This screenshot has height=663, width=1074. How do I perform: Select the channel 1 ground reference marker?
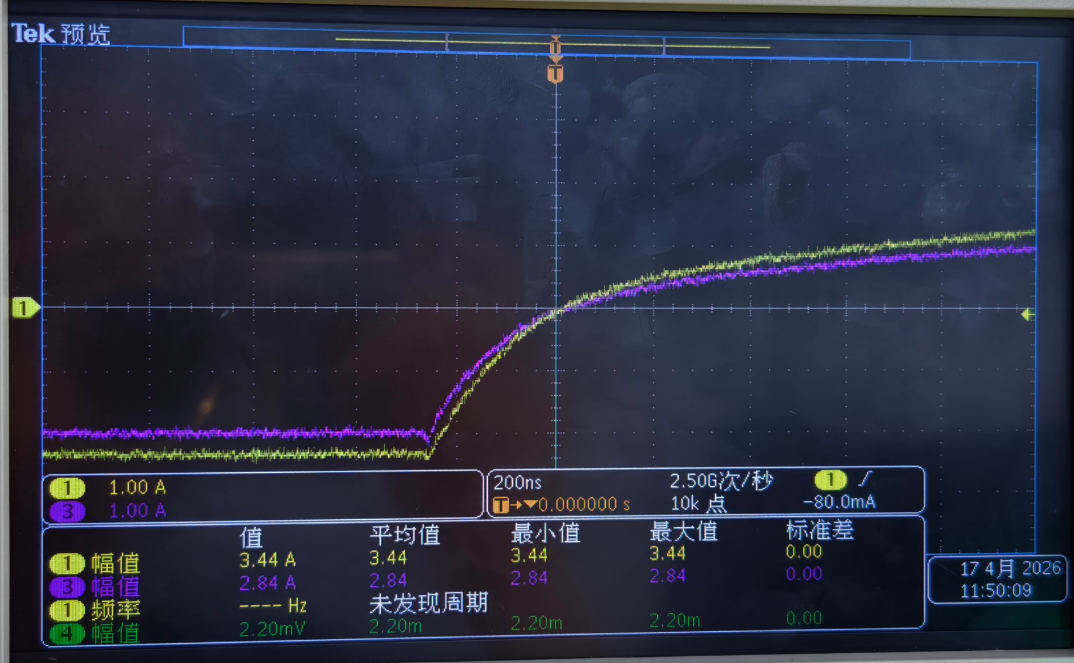[x=25, y=308]
